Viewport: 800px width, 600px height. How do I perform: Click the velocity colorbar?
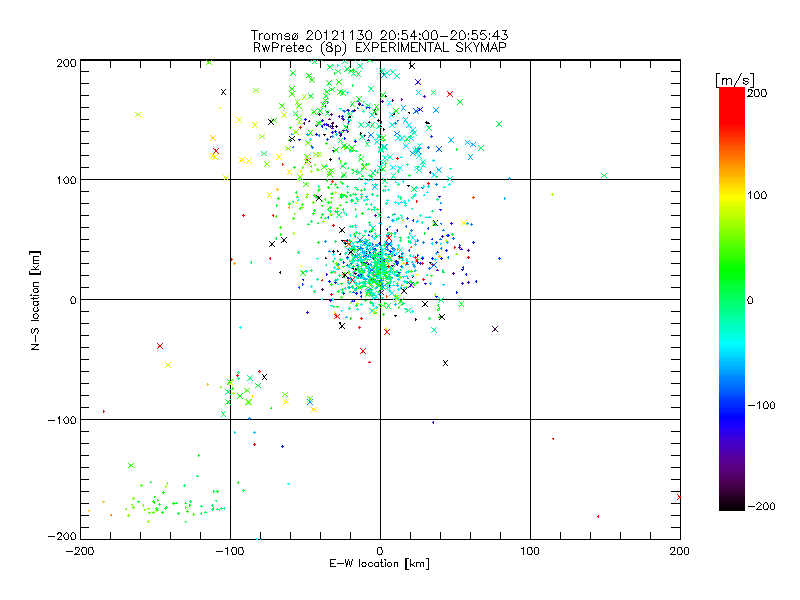[x=732, y=299]
